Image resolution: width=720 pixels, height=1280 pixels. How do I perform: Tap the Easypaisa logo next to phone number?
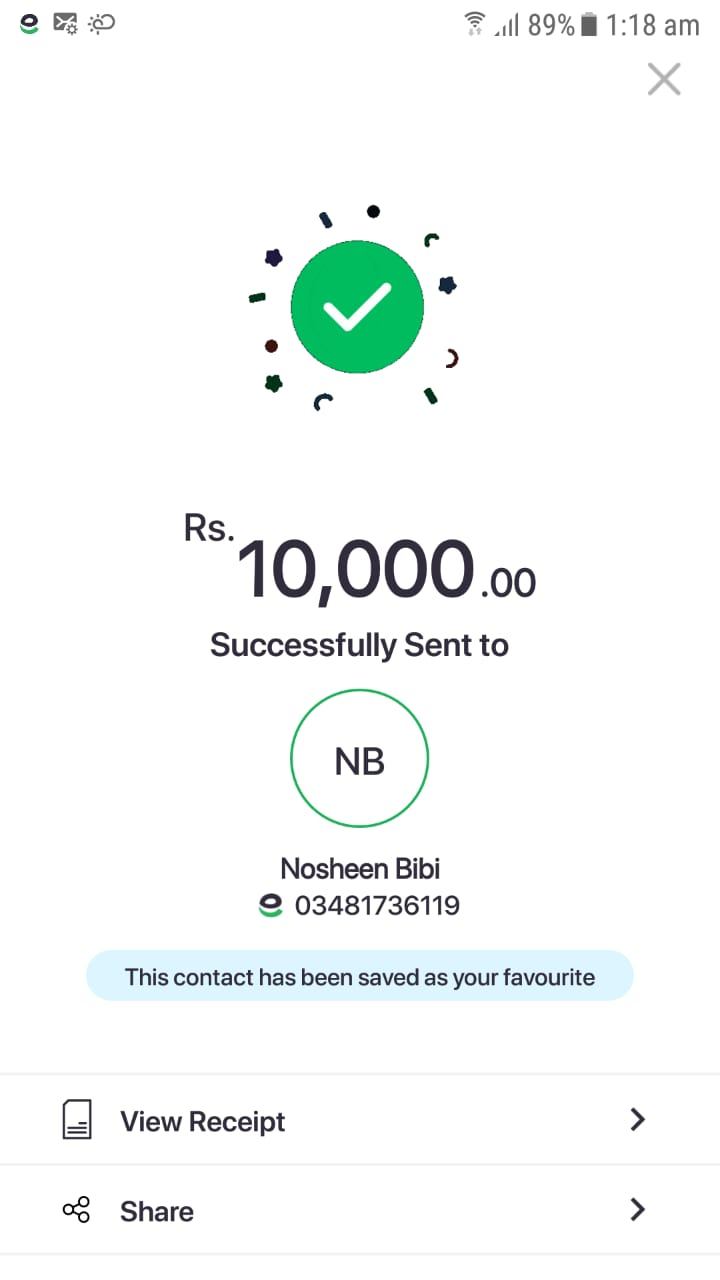(271, 906)
